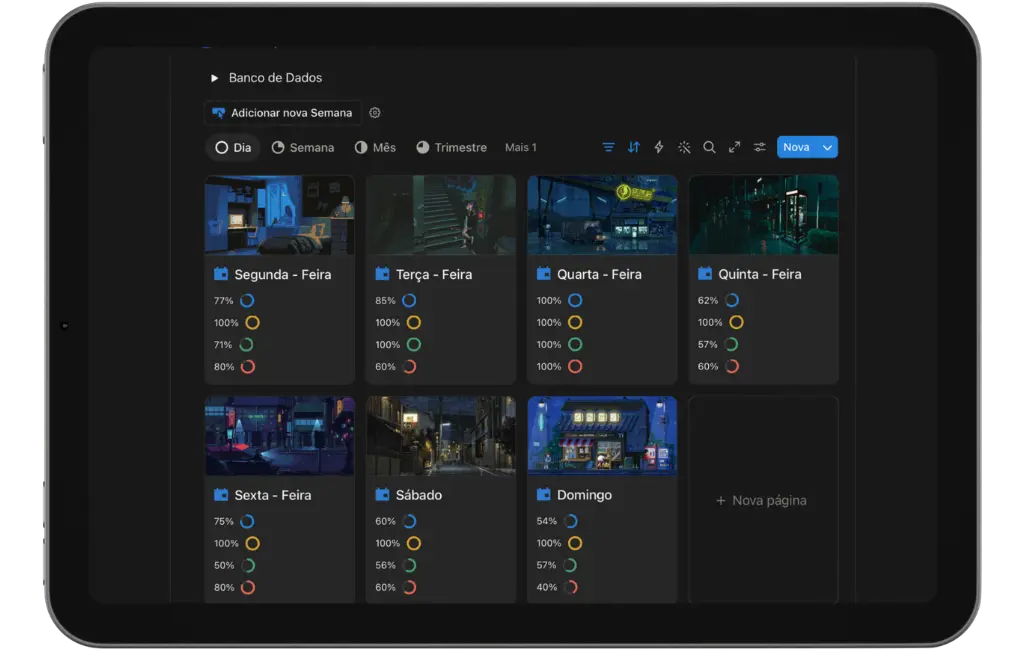Expand database to full page icon
Image resolution: width=1024 pixels, height=649 pixels.
[x=735, y=148]
